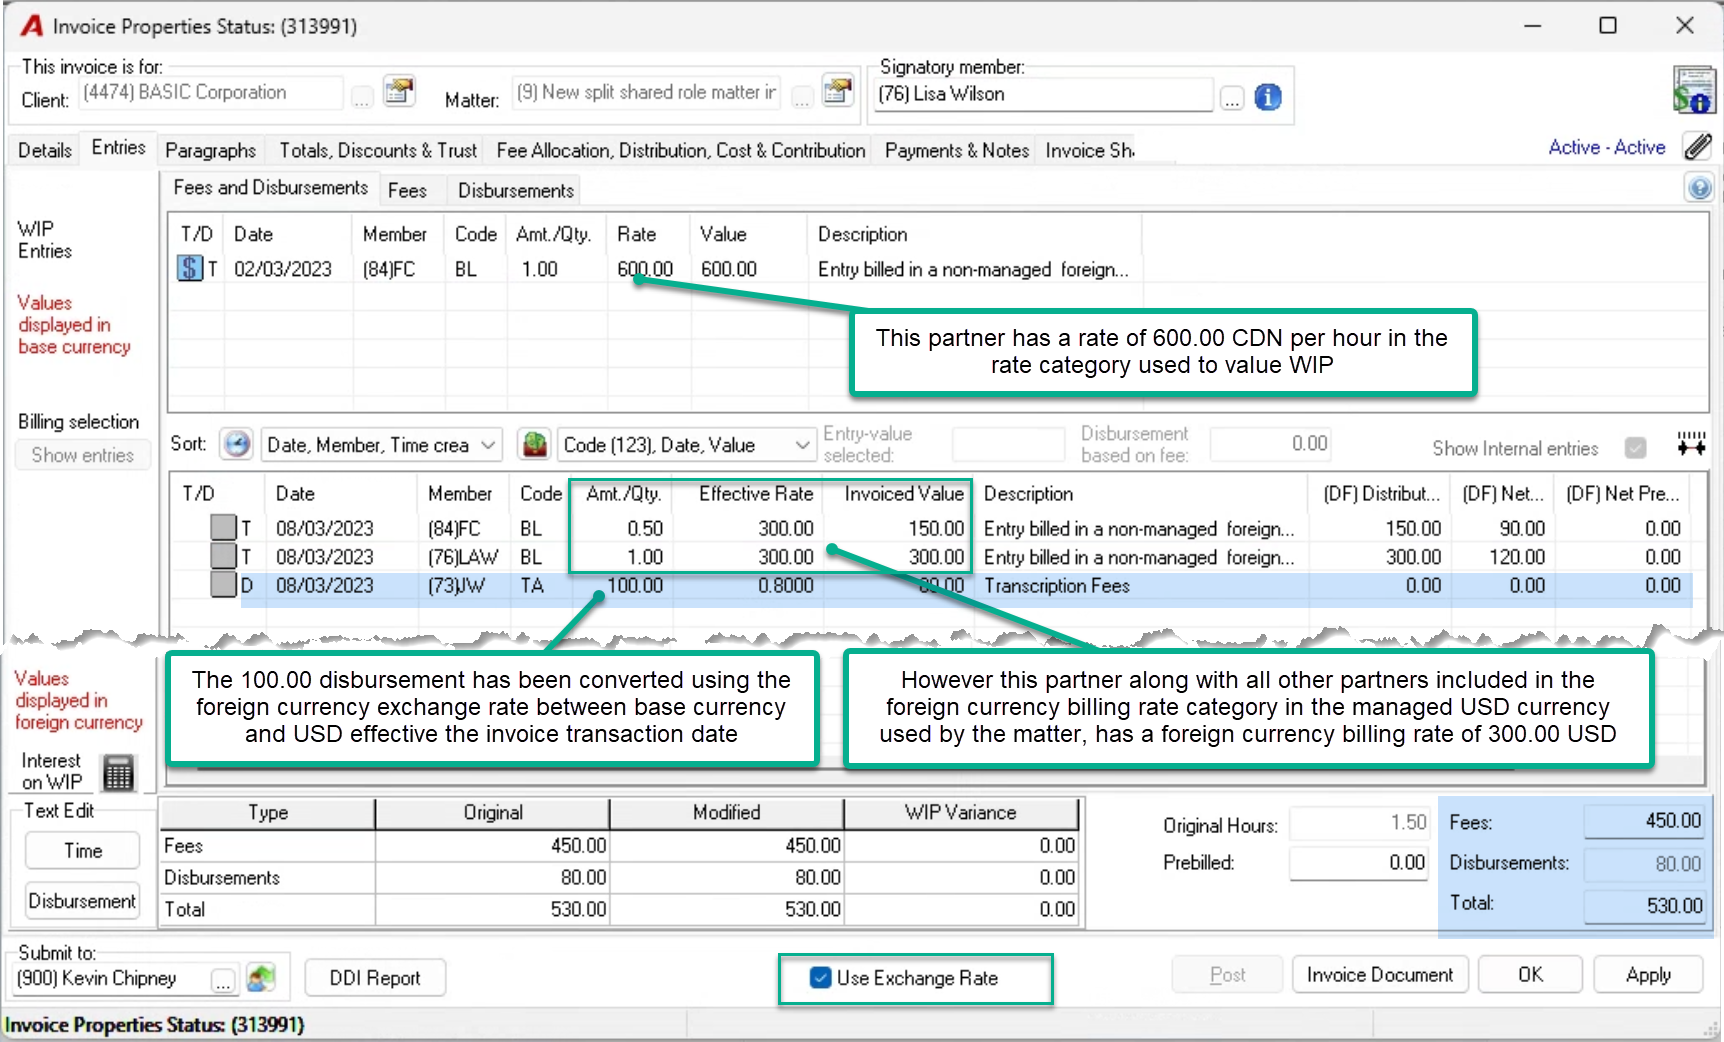Browse for client with ellipsis button
Image resolution: width=1724 pixels, height=1042 pixels.
[362, 97]
